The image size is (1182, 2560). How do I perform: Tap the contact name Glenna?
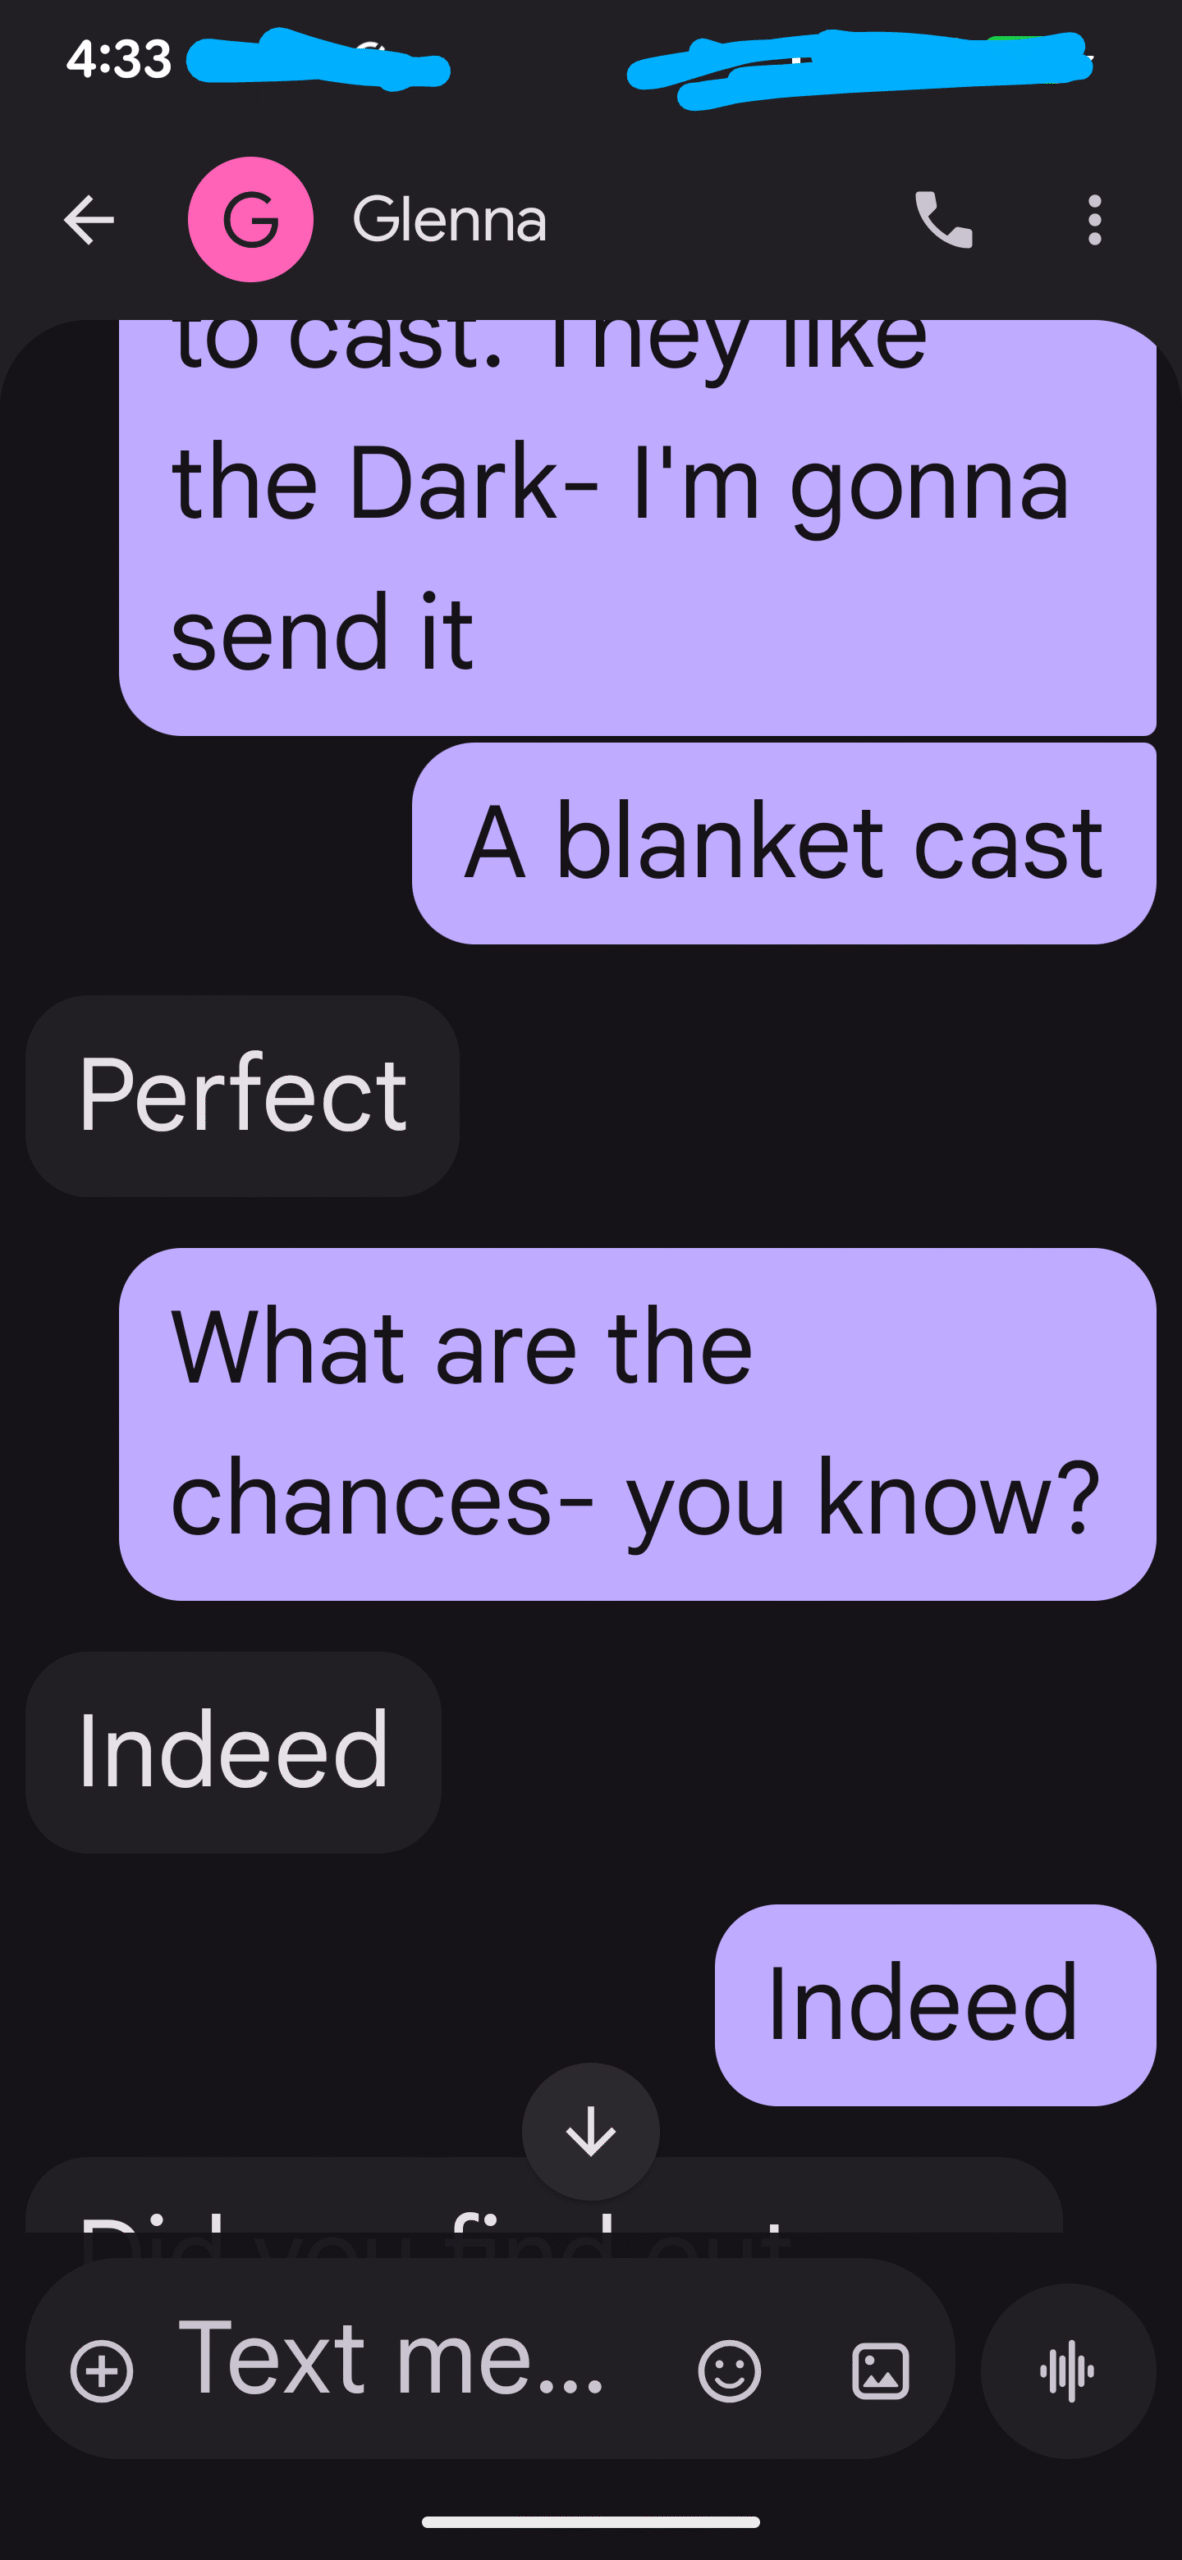coord(450,220)
